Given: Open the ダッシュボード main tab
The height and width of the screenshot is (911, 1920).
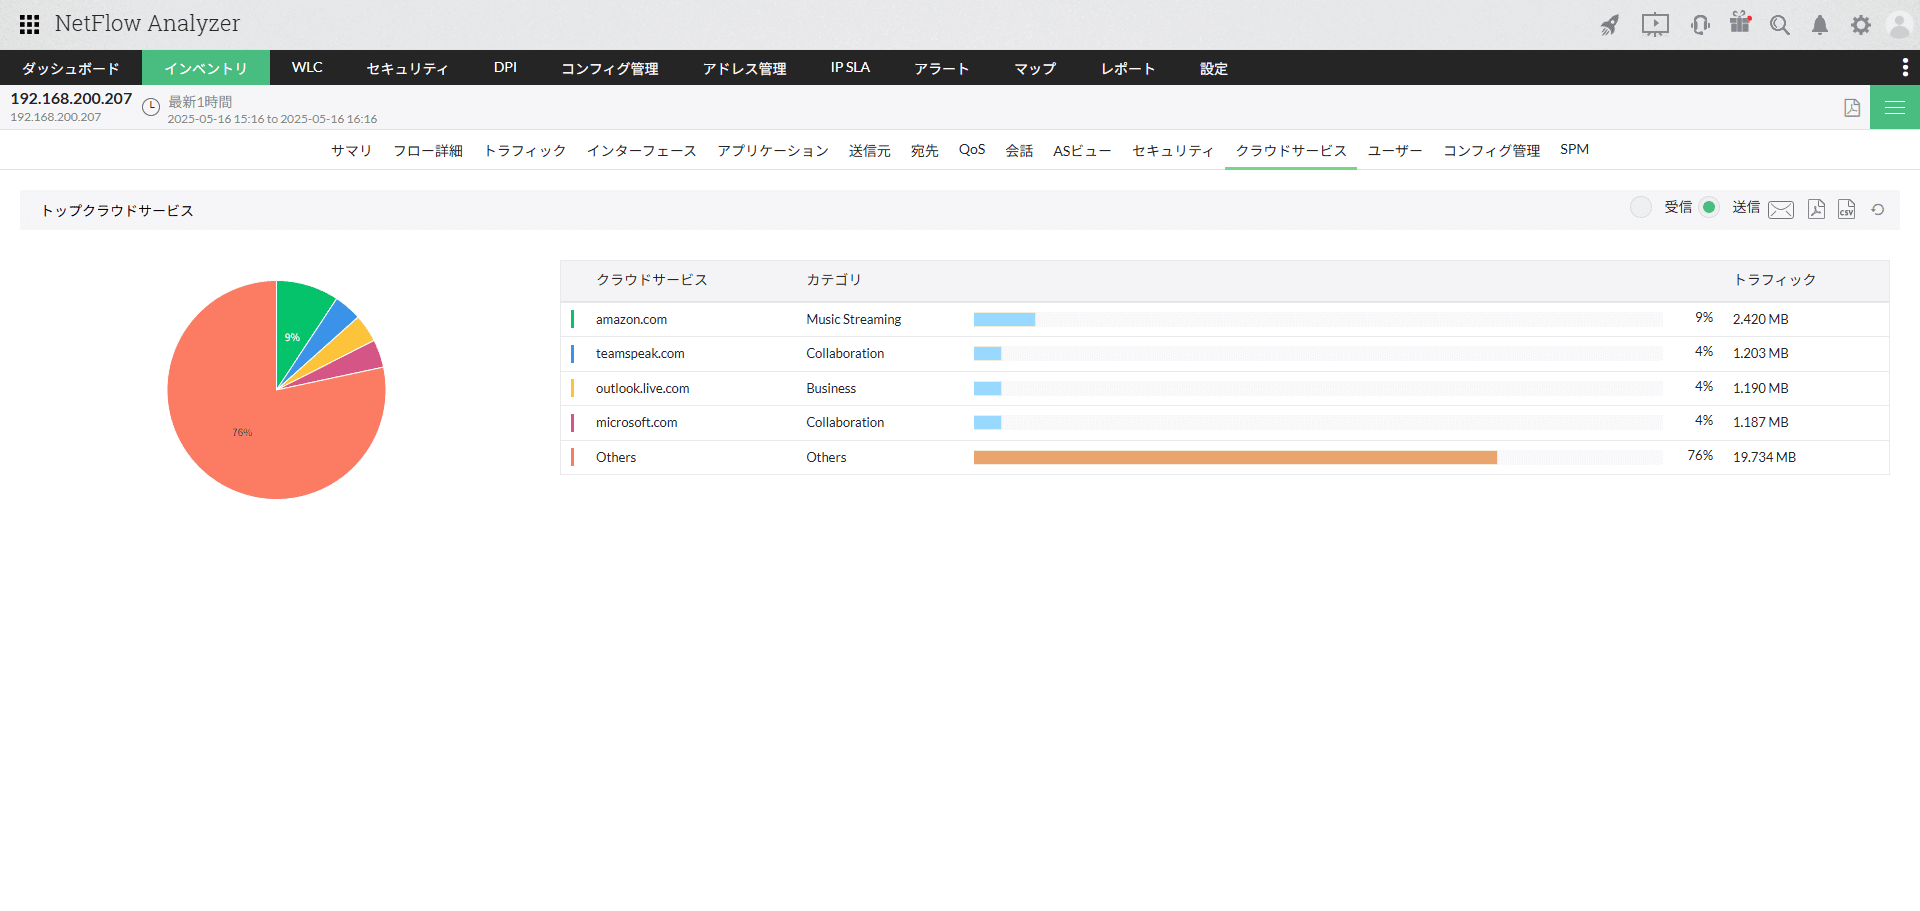Looking at the screenshot, I should 71,68.
